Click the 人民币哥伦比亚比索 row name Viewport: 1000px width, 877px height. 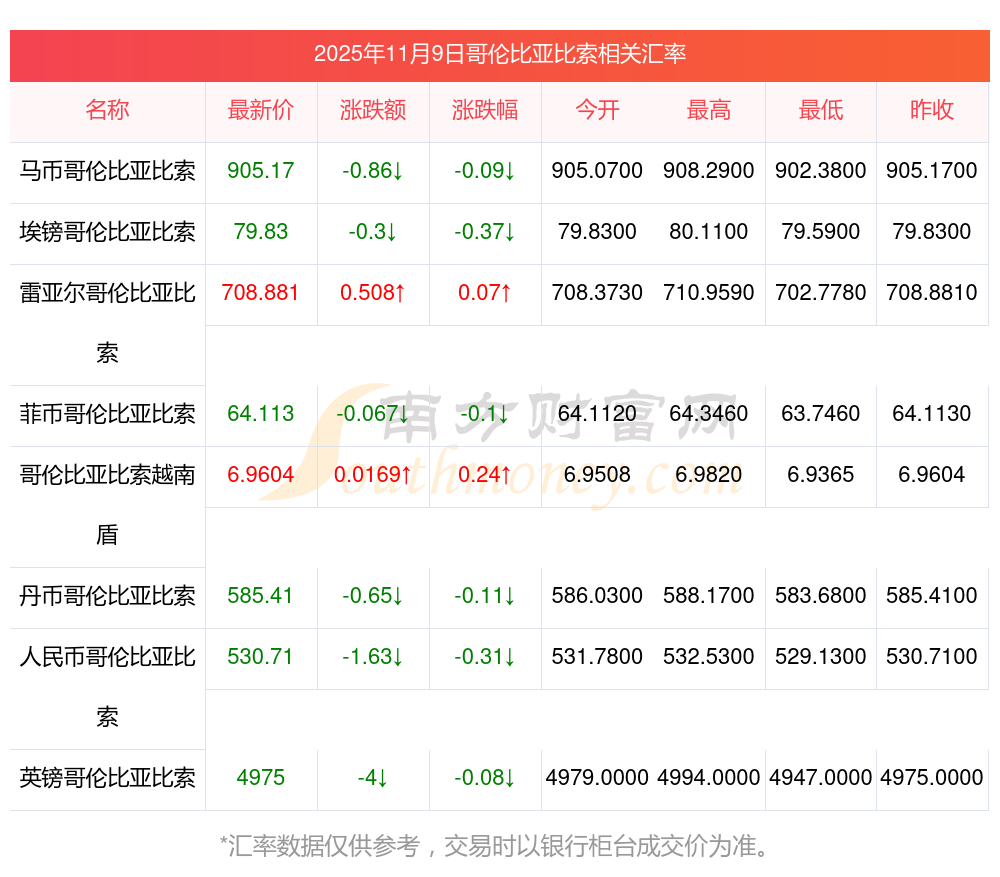(x=107, y=685)
